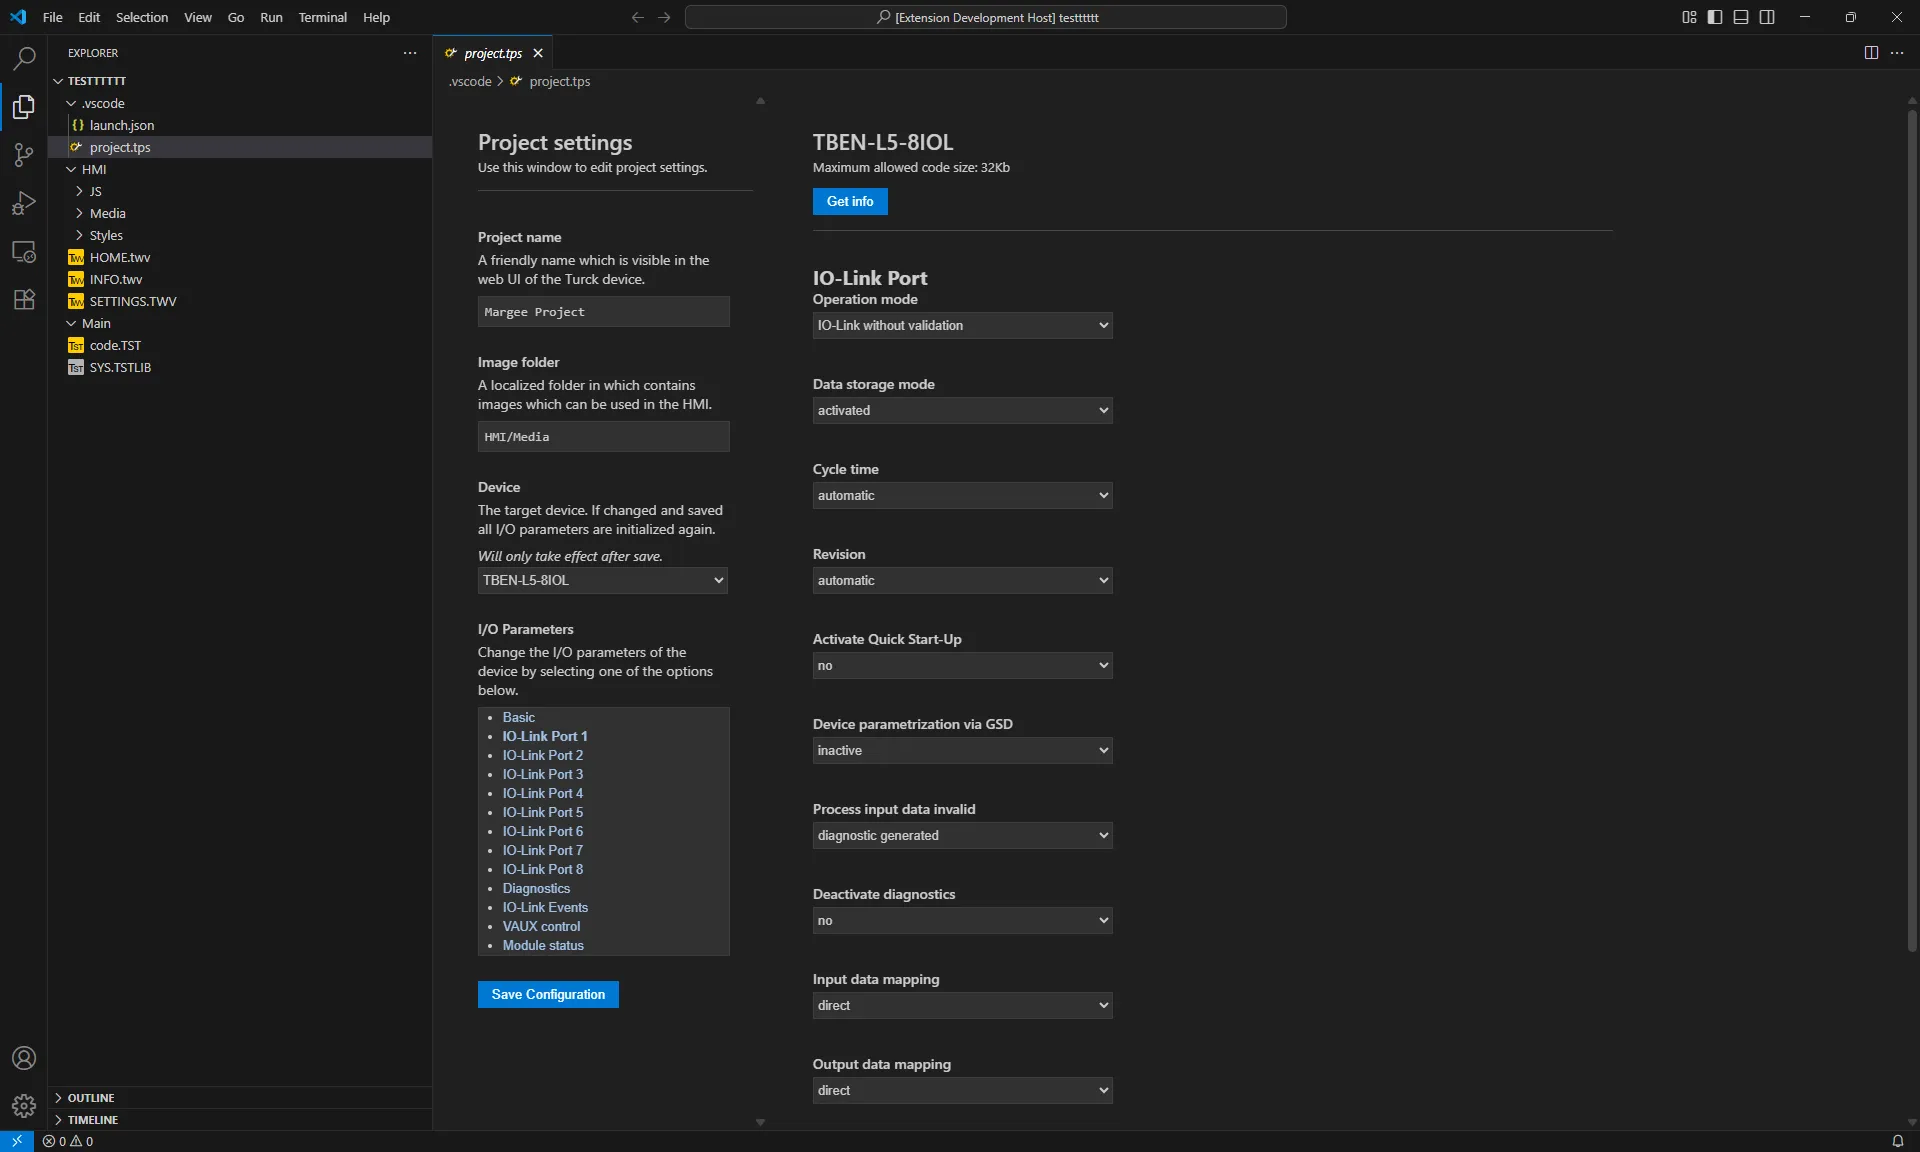This screenshot has width=1920, height=1152.
Task: Open the Selection menu
Action: 142,17
